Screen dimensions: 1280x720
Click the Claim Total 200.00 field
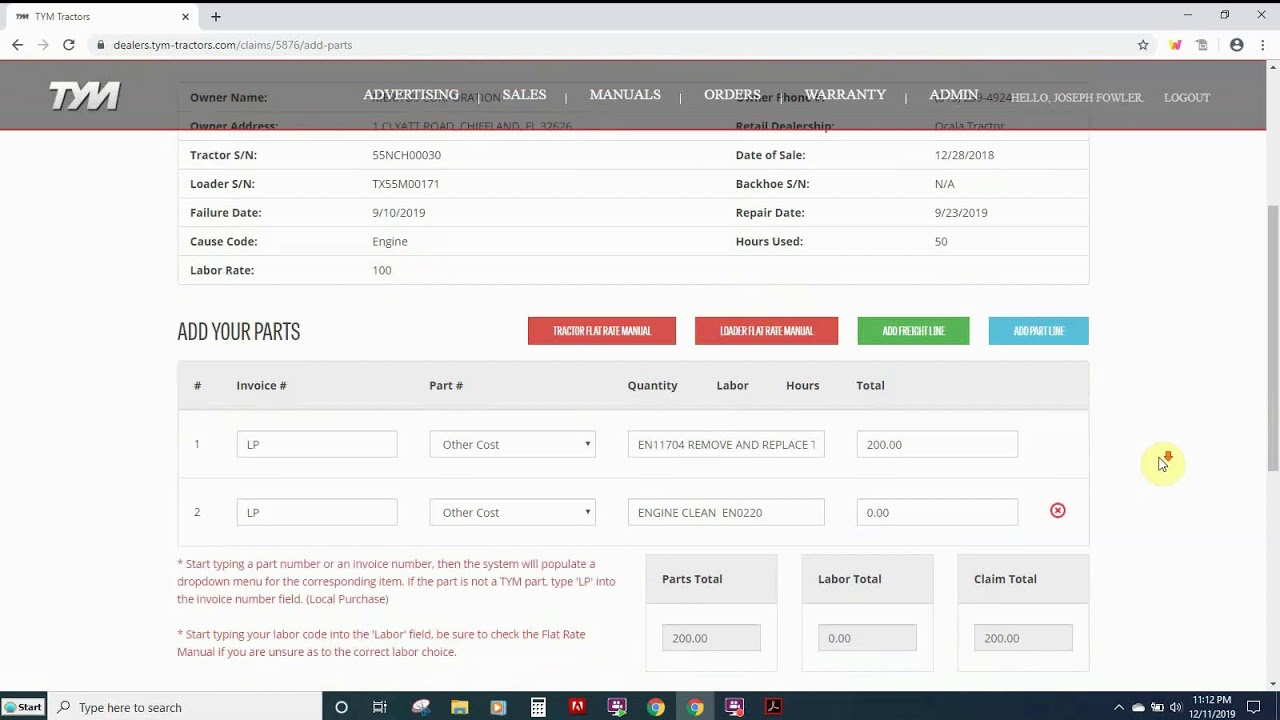pyautogui.click(x=1023, y=638)
